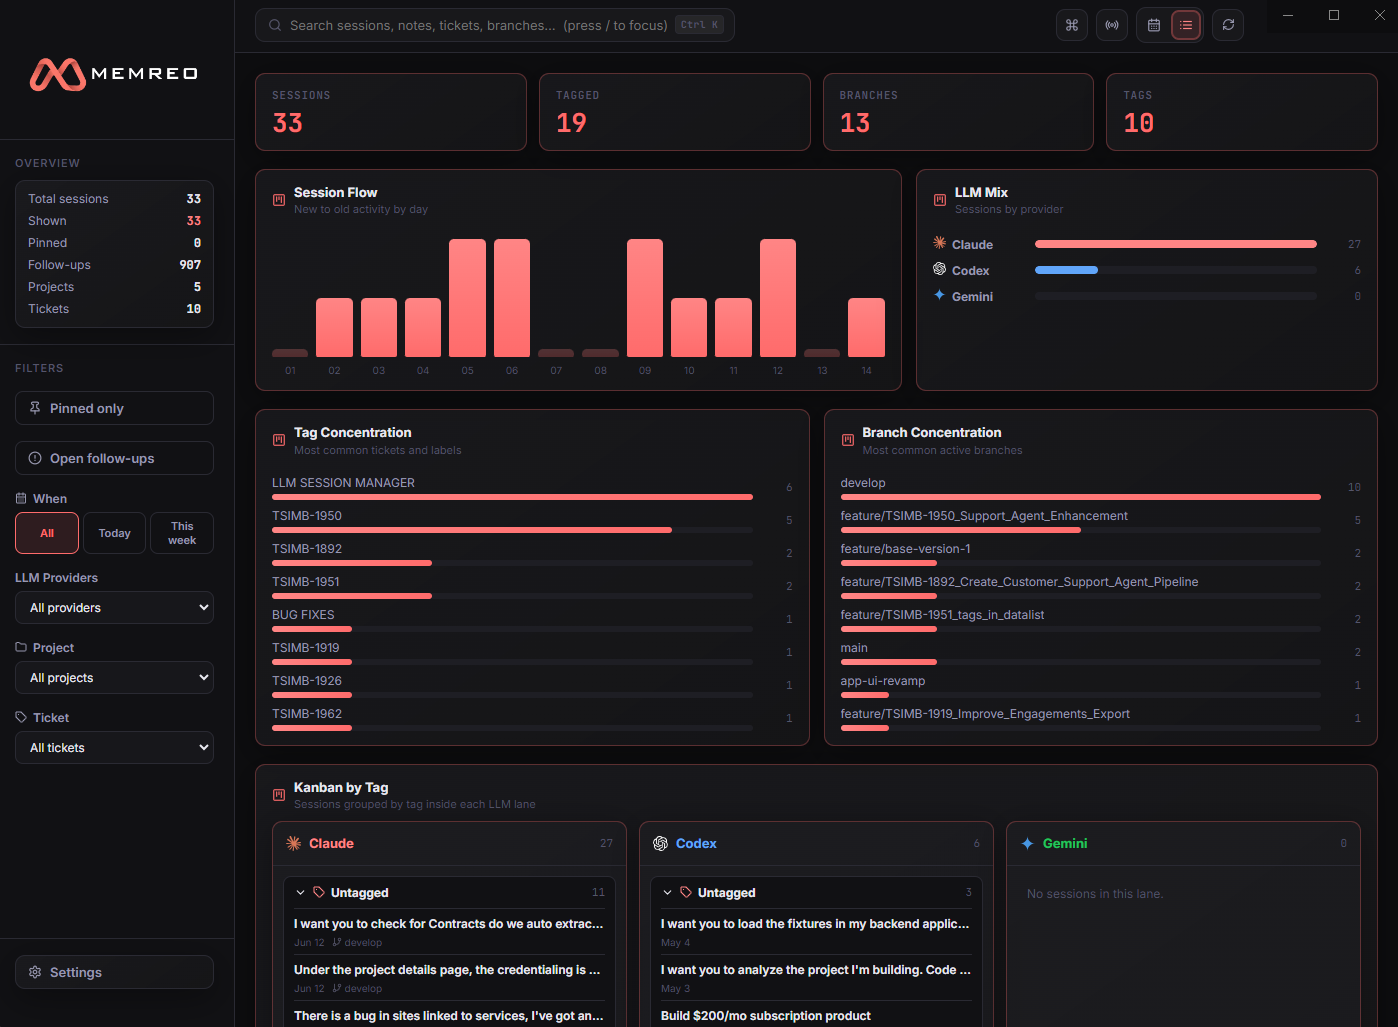This screenshot has width=1398, height=1027.
Task: Click the Claude icon in LLM Mix
Action: 939,243
